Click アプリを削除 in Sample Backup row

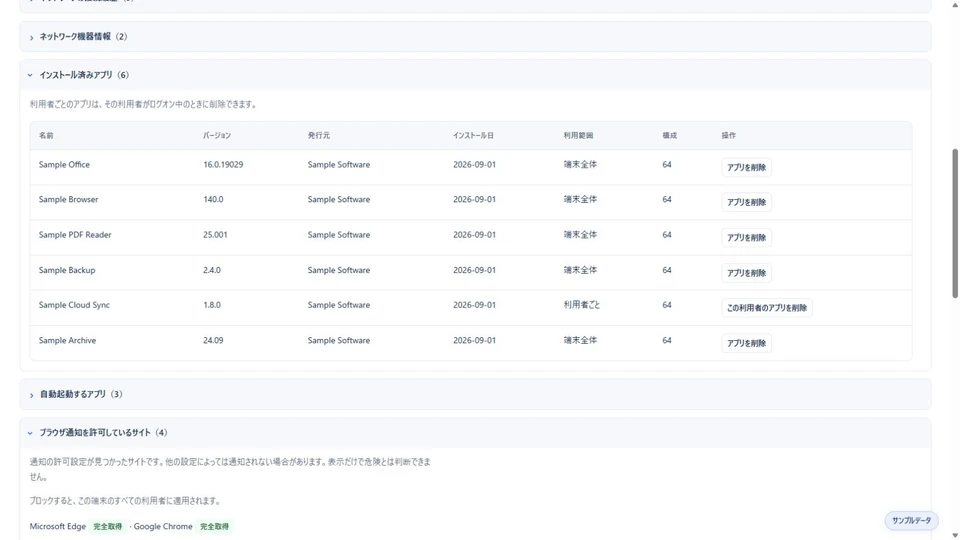coord(746,273)
